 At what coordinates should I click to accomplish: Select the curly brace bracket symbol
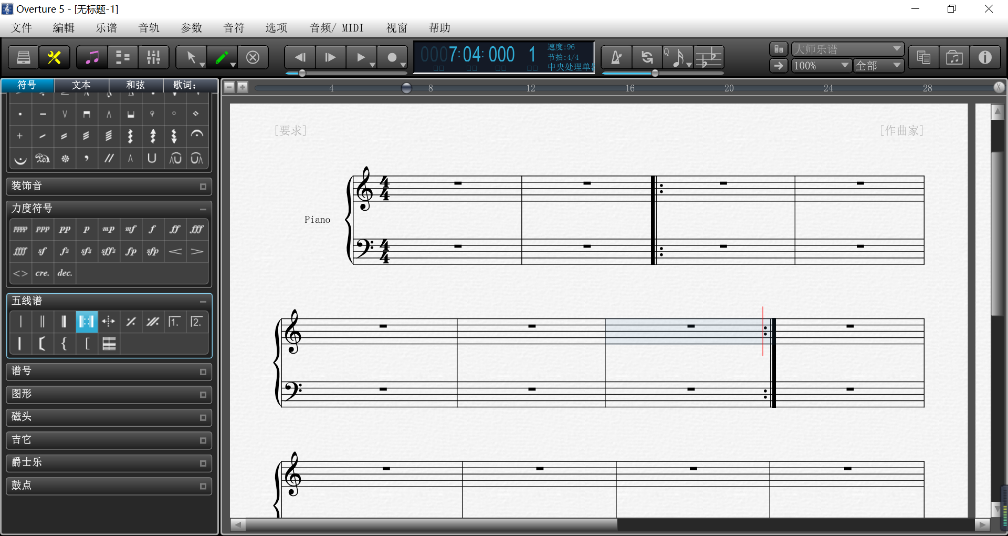point(64,344)
